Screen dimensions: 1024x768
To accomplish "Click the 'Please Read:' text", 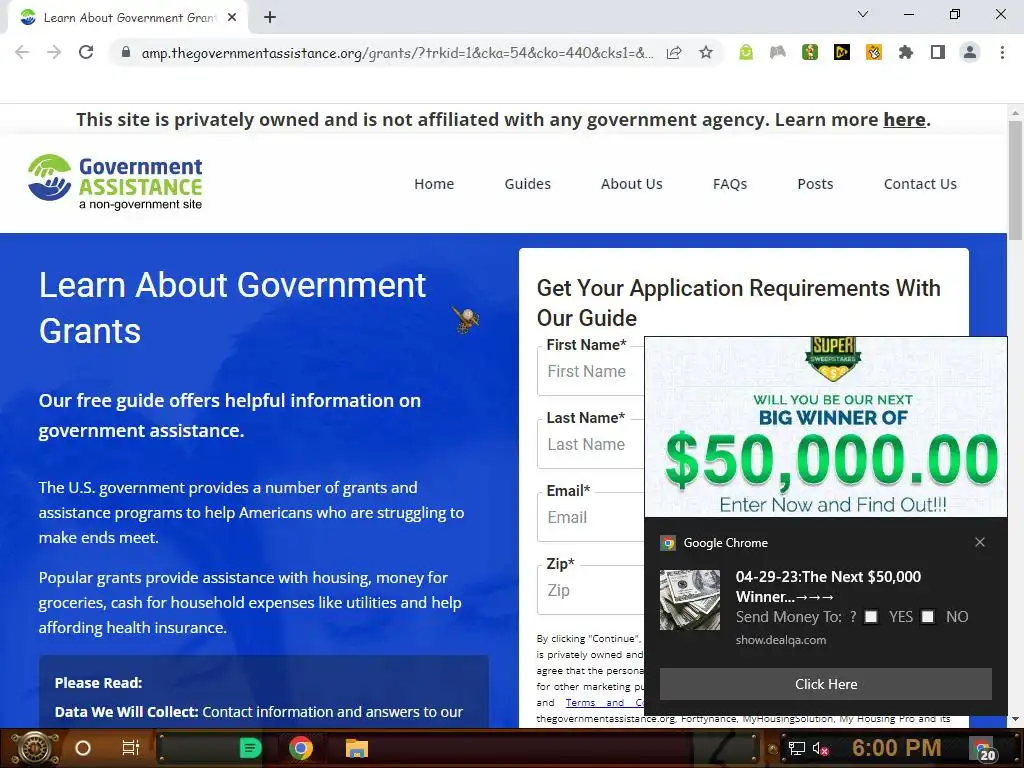I will point(99,683).
